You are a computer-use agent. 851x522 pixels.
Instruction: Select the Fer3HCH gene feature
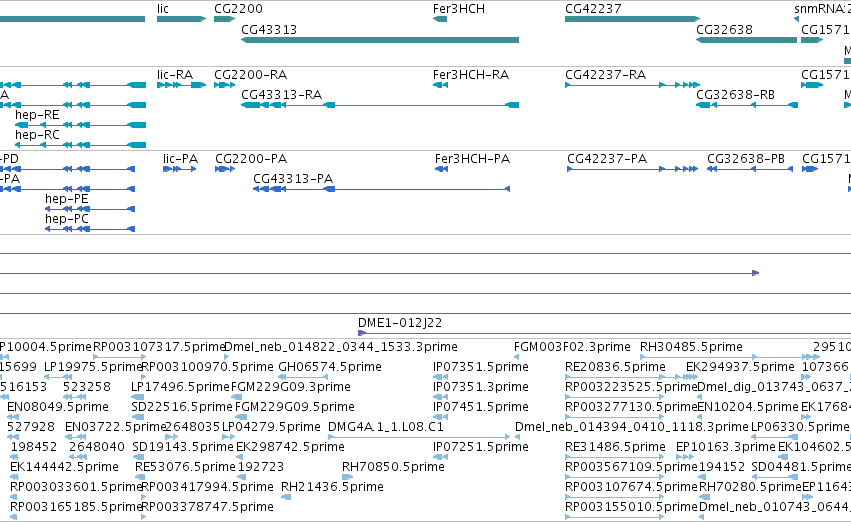(x=440, y=19)
